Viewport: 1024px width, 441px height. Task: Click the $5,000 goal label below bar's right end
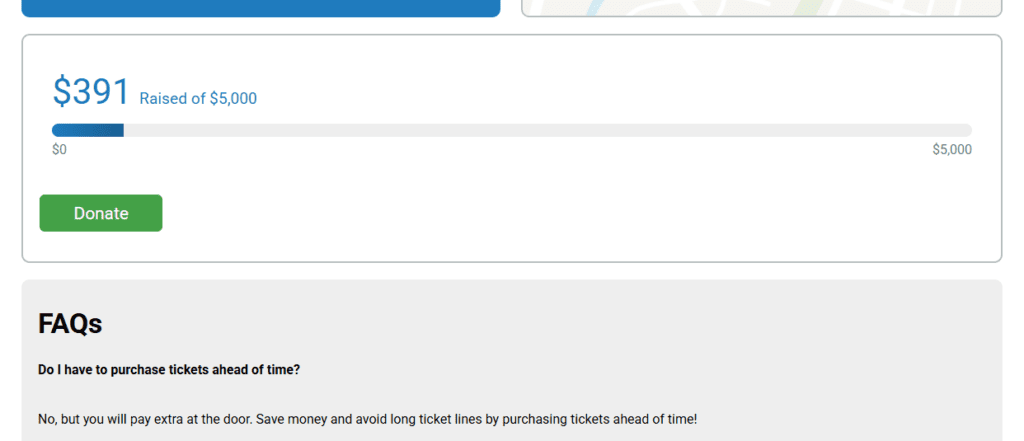[x=952, y=150]
